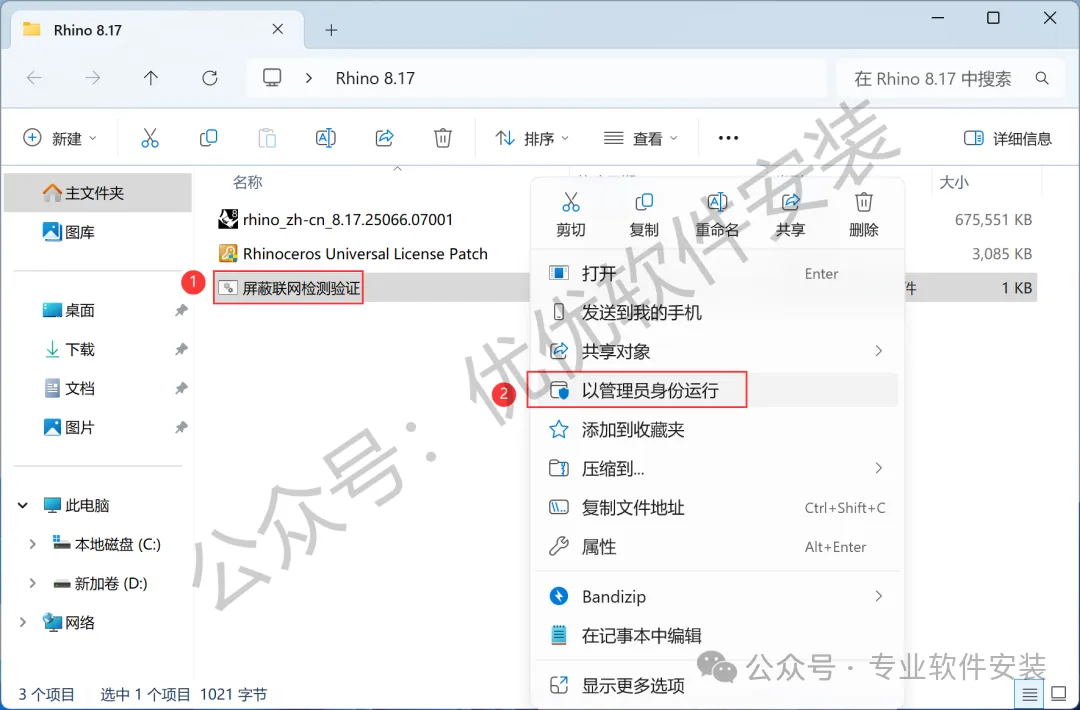This screenshot has height=710, width=1080.
Task: Select 打开 in the context menu
Action: click(x=717, y=273)
